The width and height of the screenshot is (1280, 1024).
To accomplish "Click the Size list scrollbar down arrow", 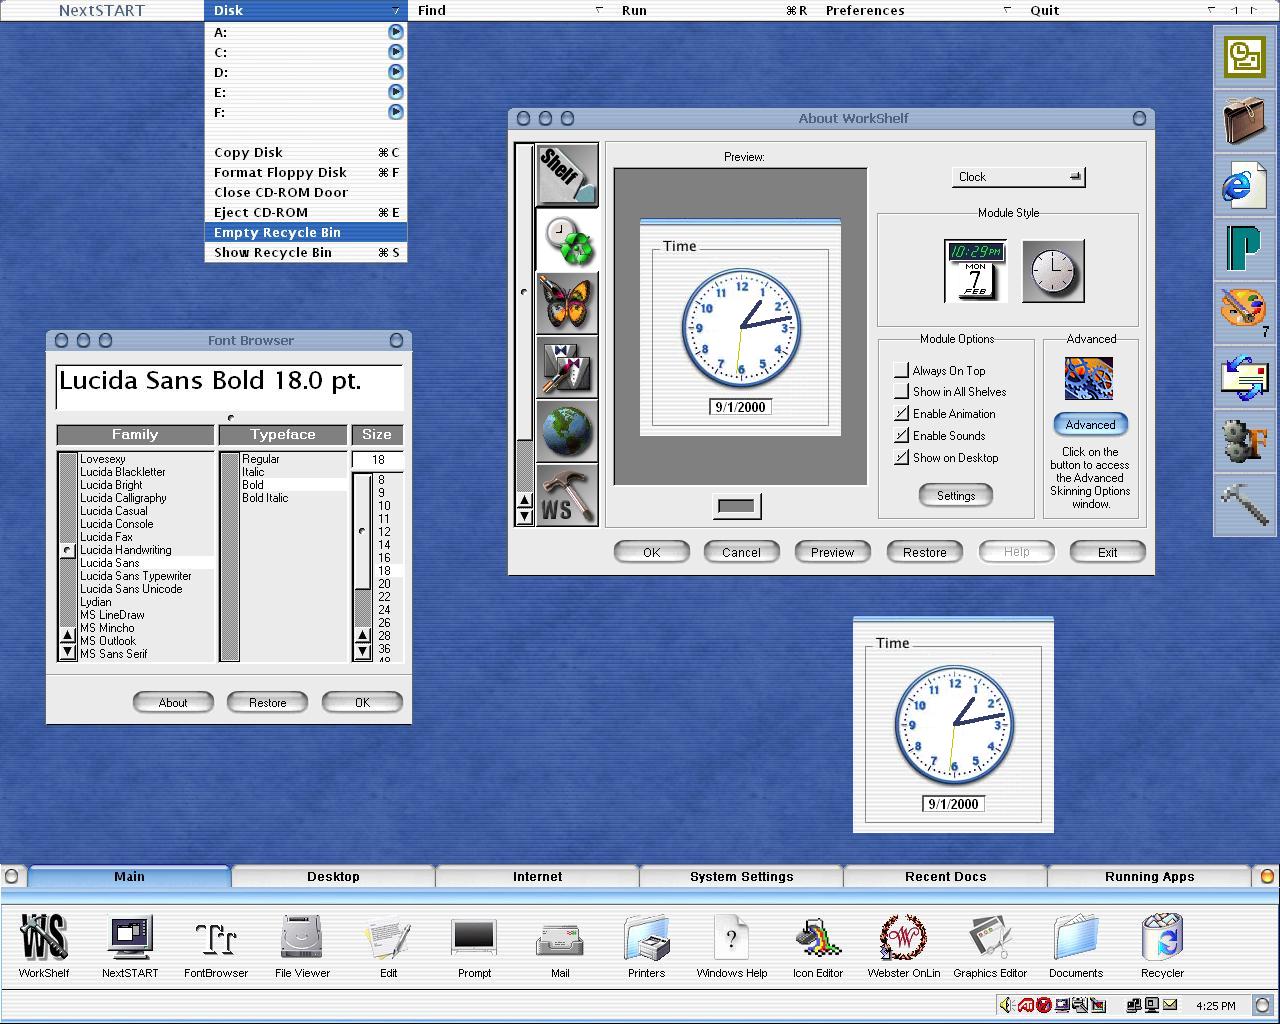I will pyautogui.click(x=362, y=652).
